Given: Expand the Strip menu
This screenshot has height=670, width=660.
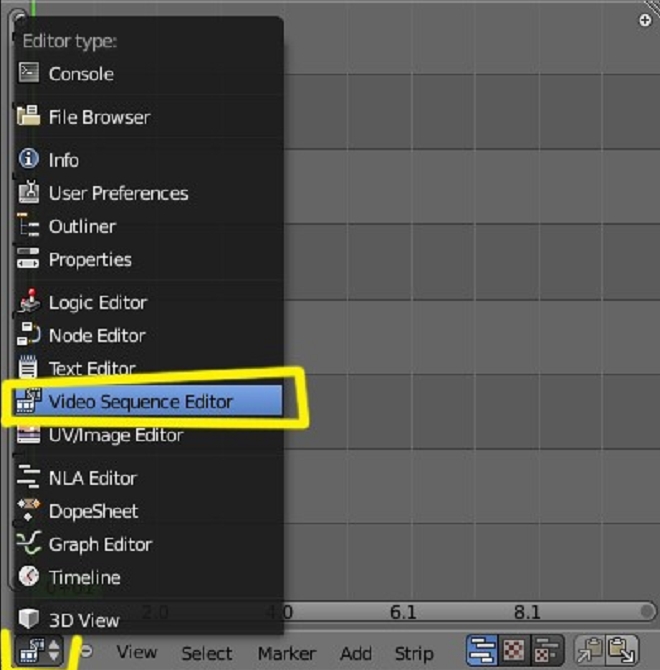Looking at the screenshot, I should 414,653.
